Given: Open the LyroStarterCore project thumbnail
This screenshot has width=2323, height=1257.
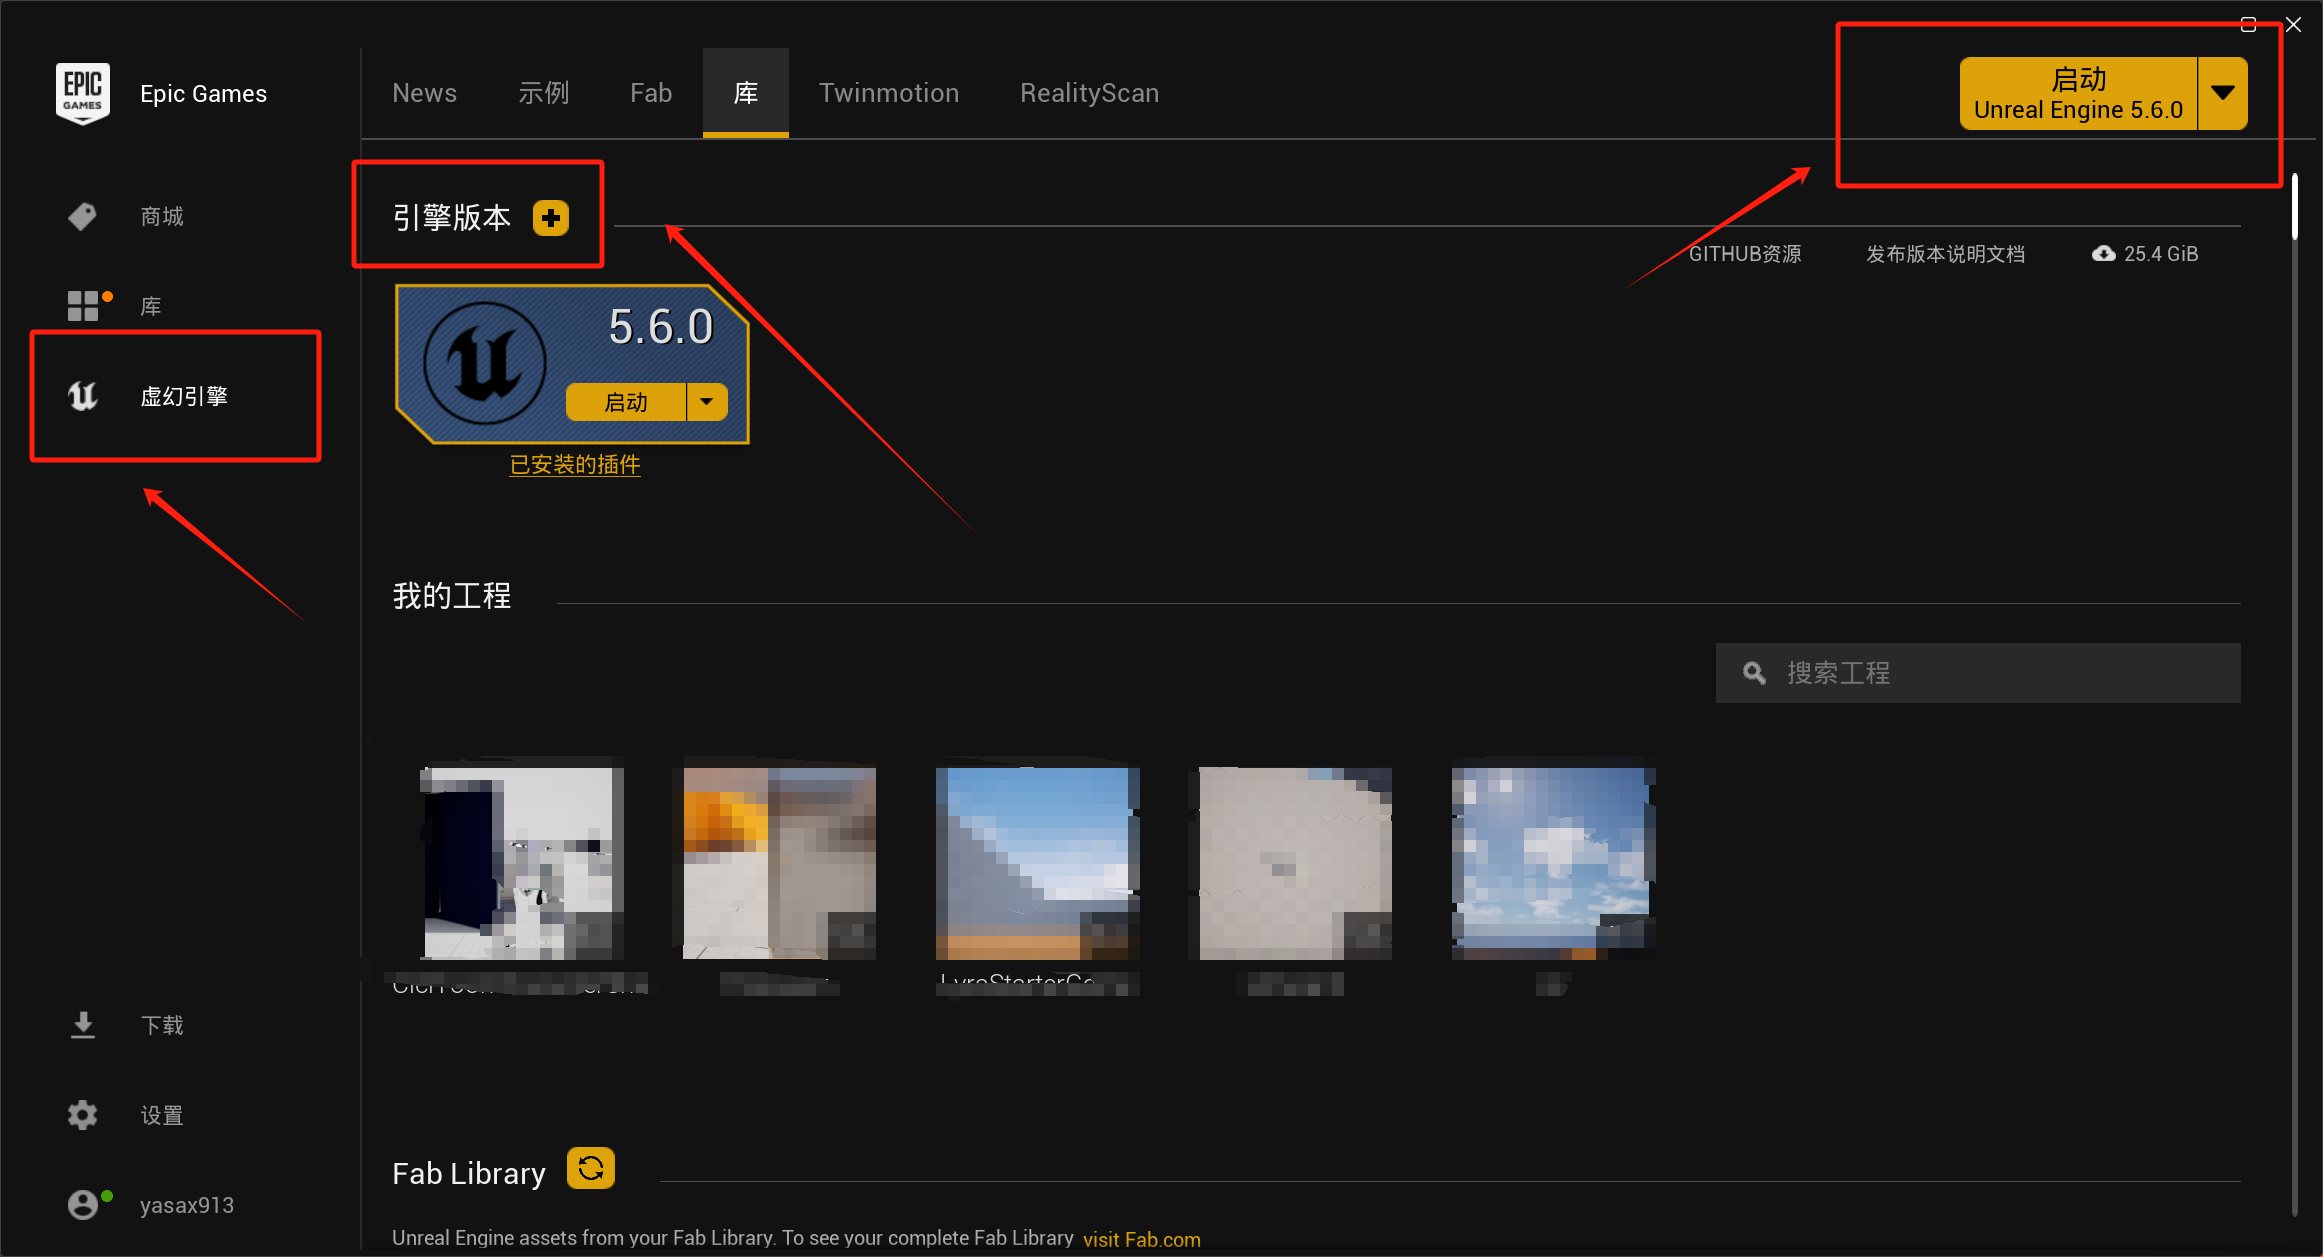Looking at the screenshot, I should (1036, 862).
